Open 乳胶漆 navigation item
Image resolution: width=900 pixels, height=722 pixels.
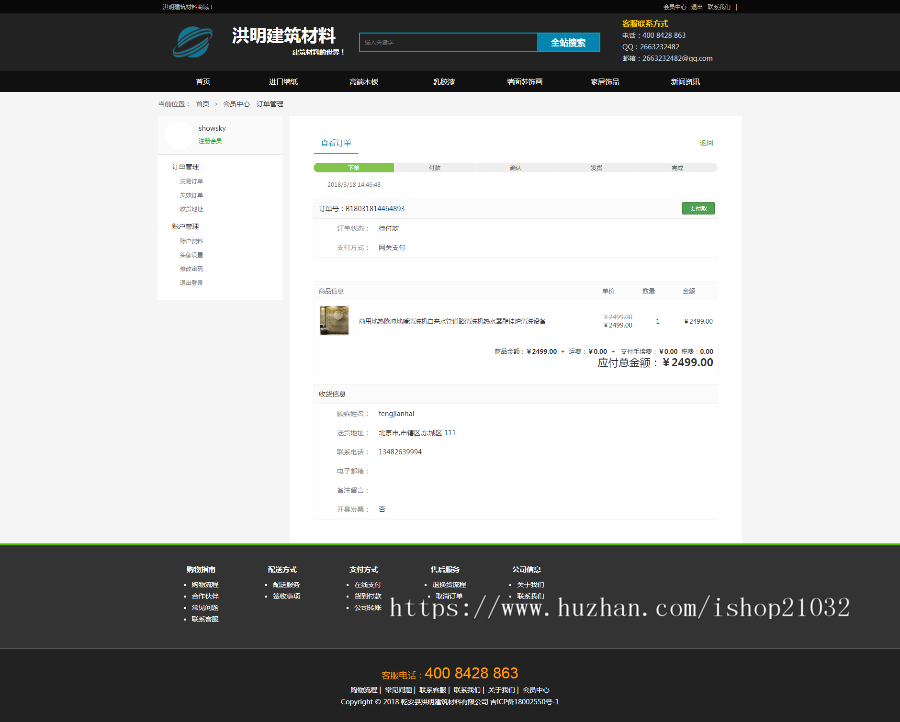(444, 81)
